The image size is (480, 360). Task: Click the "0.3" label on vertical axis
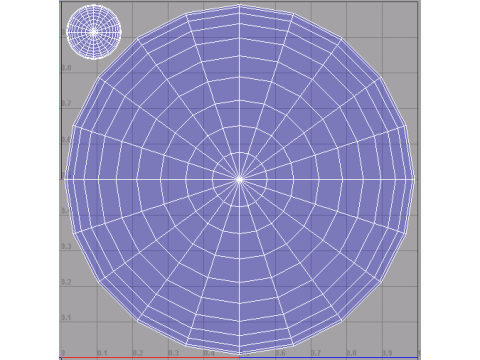[x=67, y=246]
